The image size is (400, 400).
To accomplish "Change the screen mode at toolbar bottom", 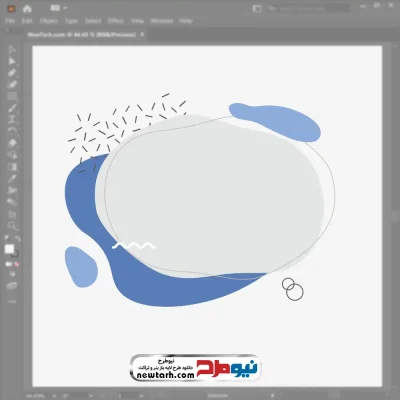I will (x=12, y=286).
